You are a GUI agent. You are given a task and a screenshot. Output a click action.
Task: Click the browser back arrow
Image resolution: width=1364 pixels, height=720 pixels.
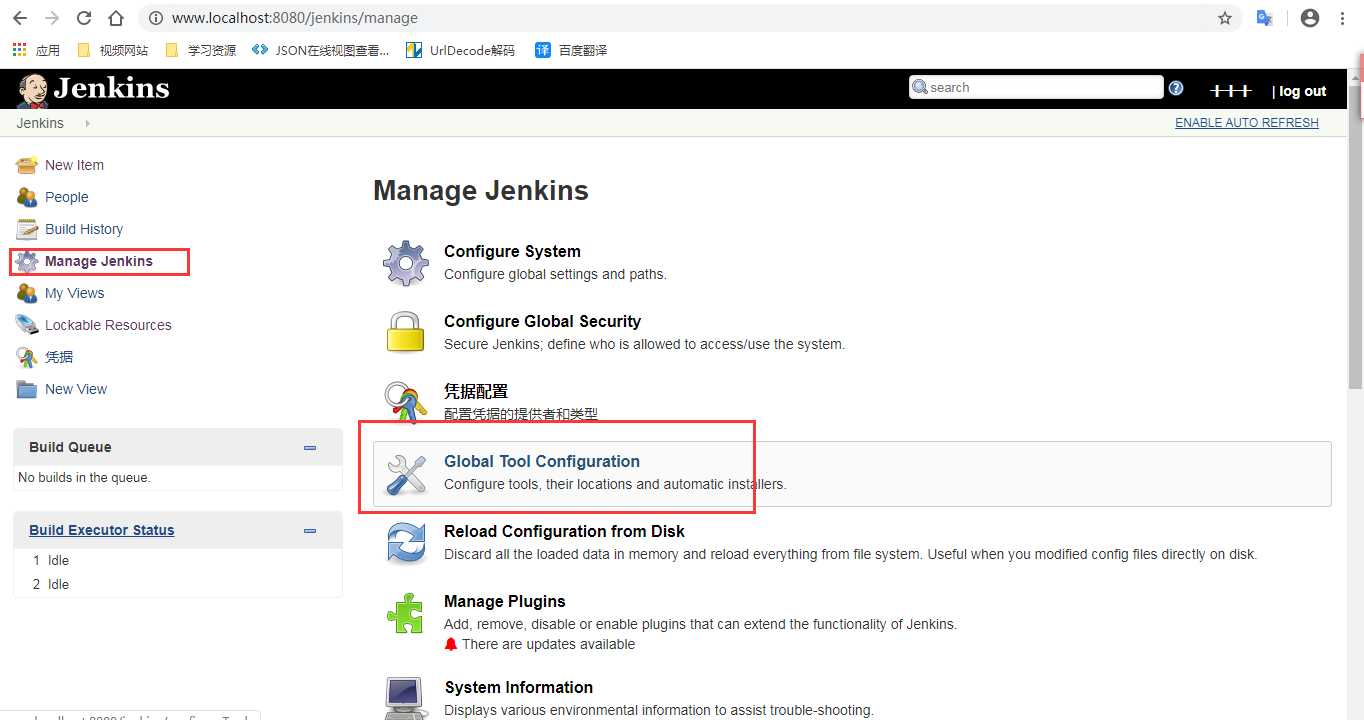(x=20, y=18)
